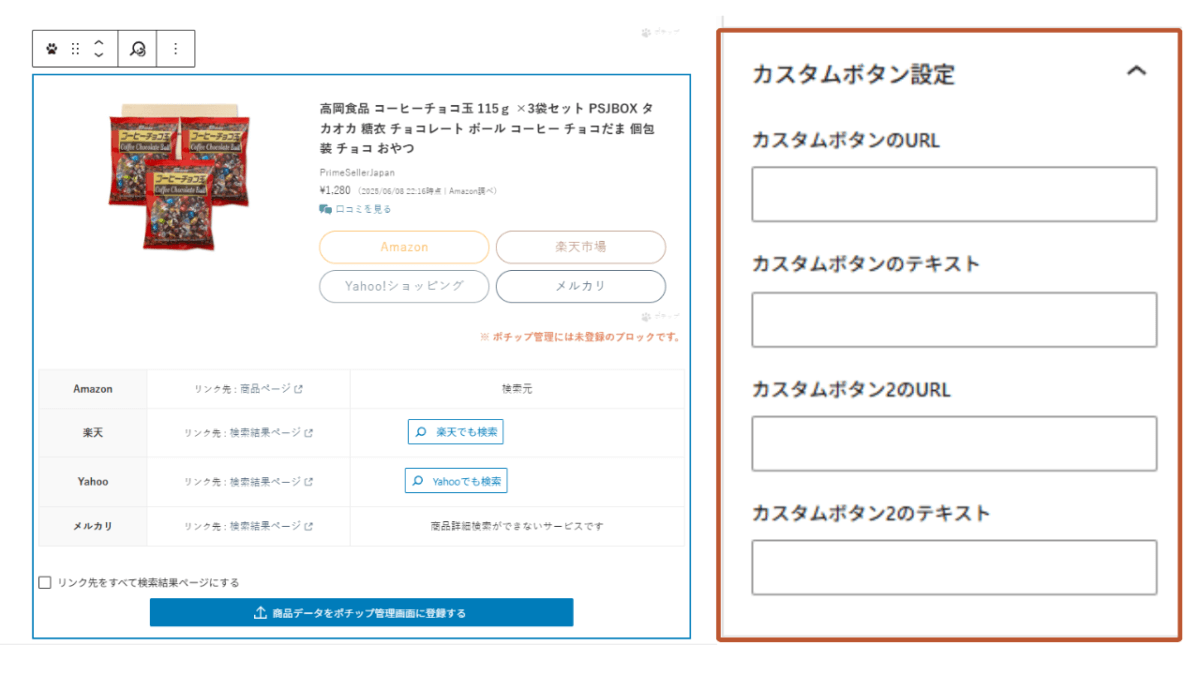Click the external link icon in Yahoo row
The image size is (1200, 675).
point(308,482)
